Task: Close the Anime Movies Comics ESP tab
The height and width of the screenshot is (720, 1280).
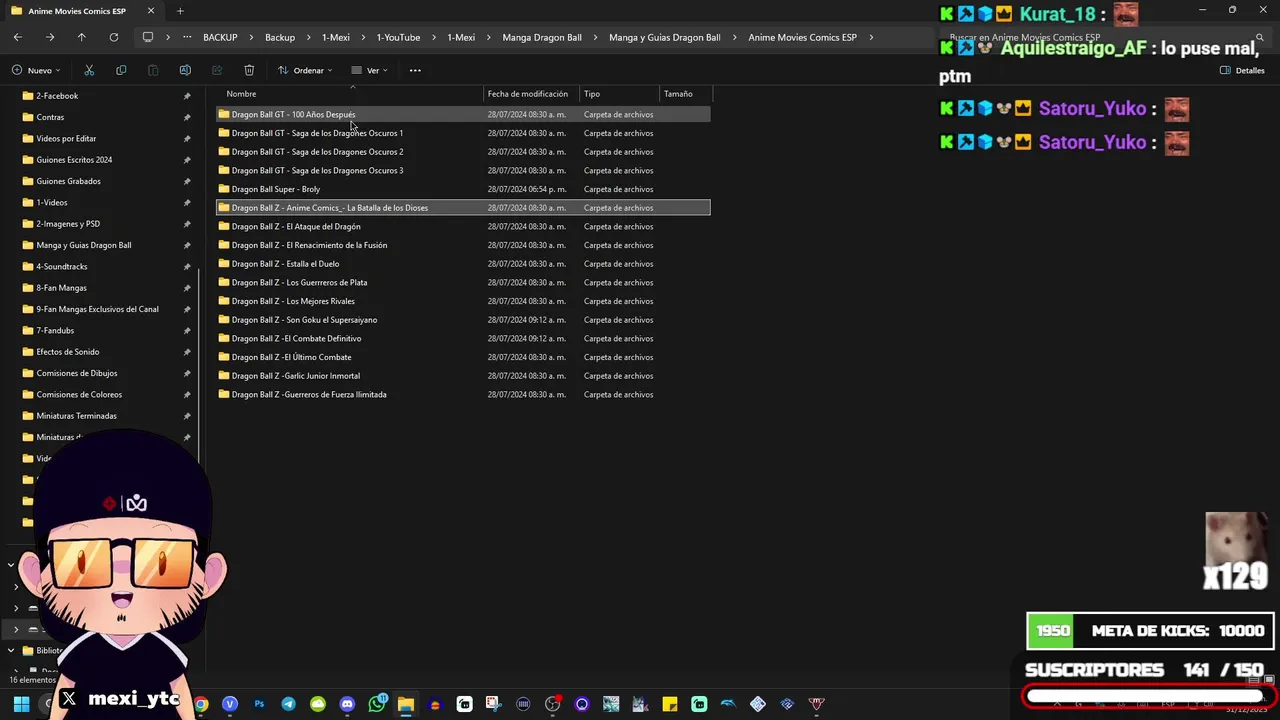Action: pos(151,11)
